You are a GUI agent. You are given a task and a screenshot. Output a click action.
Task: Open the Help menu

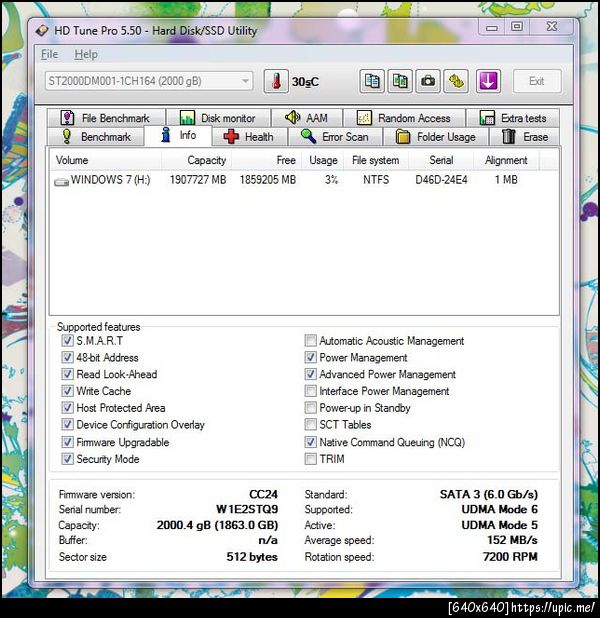(x=86, y=54)
